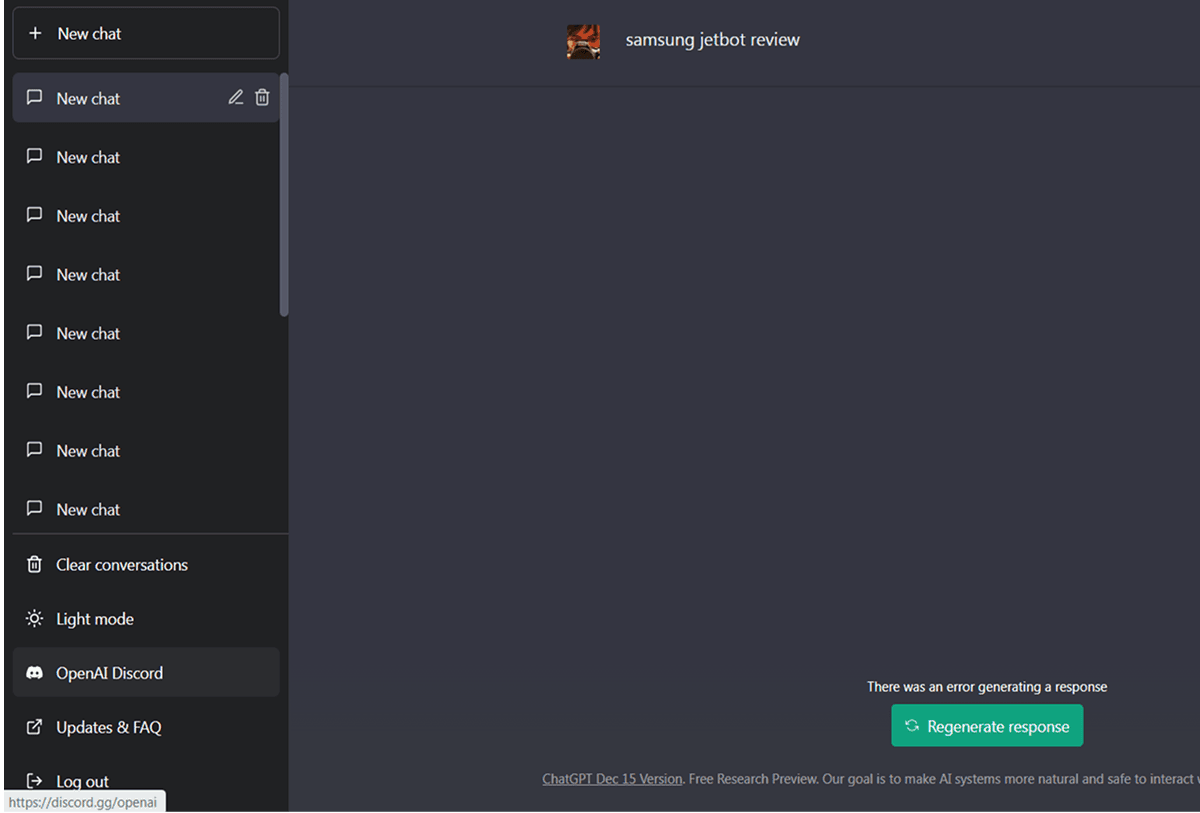
Task: Click the sidebar conversation list scrollbar
Action: tap(284, 195)
